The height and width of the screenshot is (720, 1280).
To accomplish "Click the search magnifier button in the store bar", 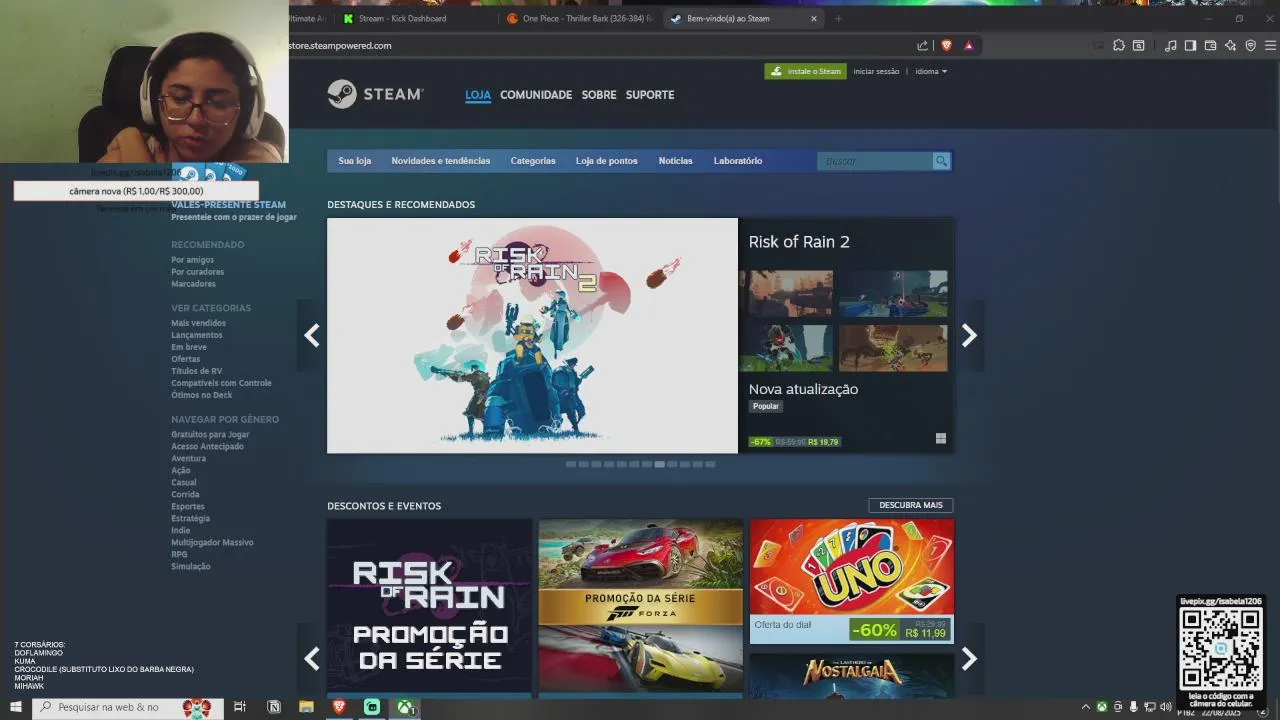I will coord(941,161).
